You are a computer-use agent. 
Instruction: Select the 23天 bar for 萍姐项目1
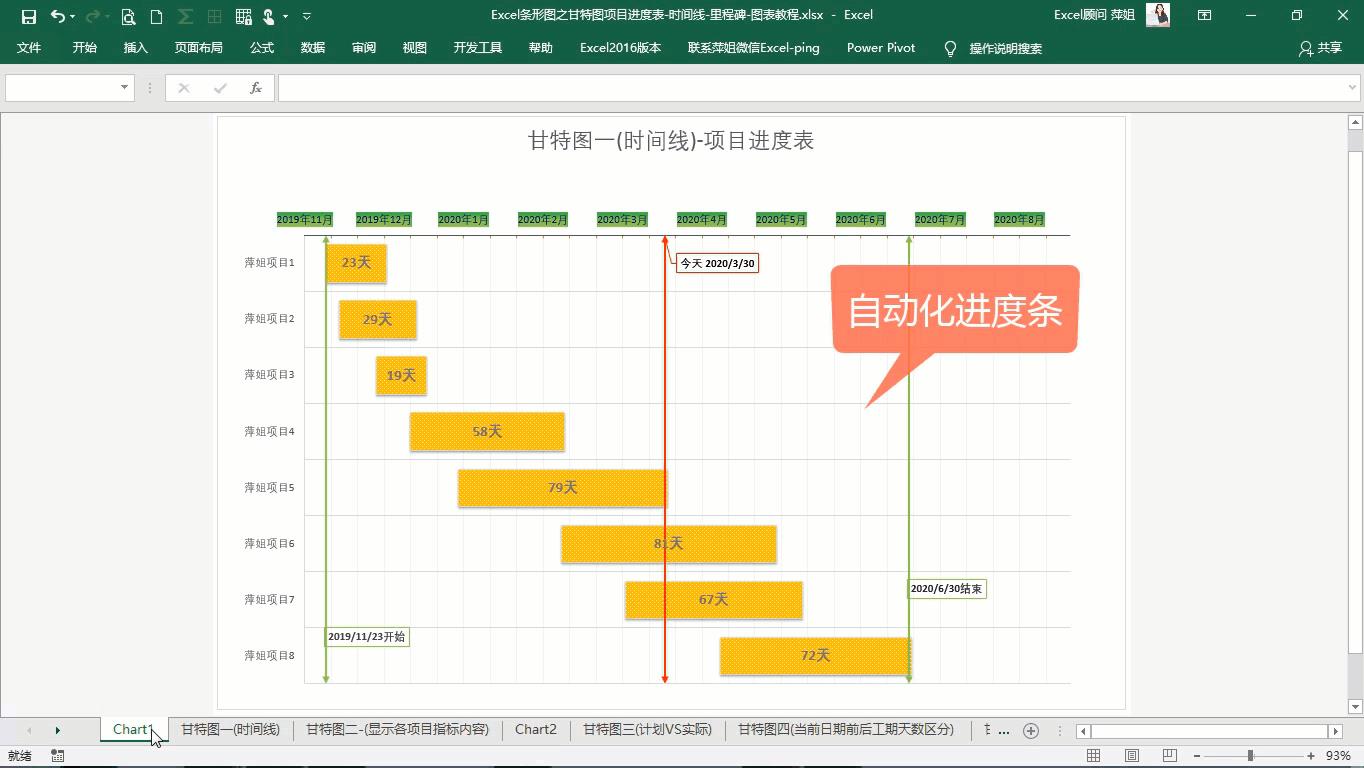(x=356, y=263)
